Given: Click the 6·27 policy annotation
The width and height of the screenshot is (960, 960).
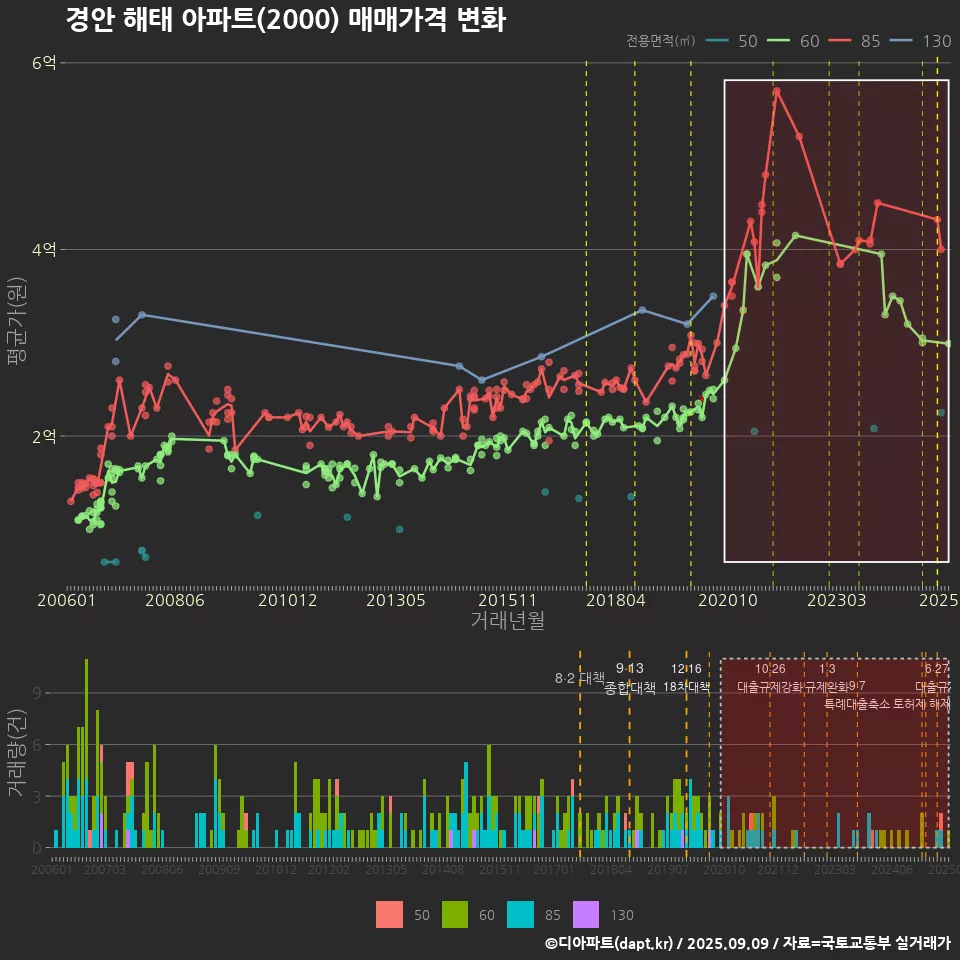Looking at the screenshot, I should pos(936,669).
